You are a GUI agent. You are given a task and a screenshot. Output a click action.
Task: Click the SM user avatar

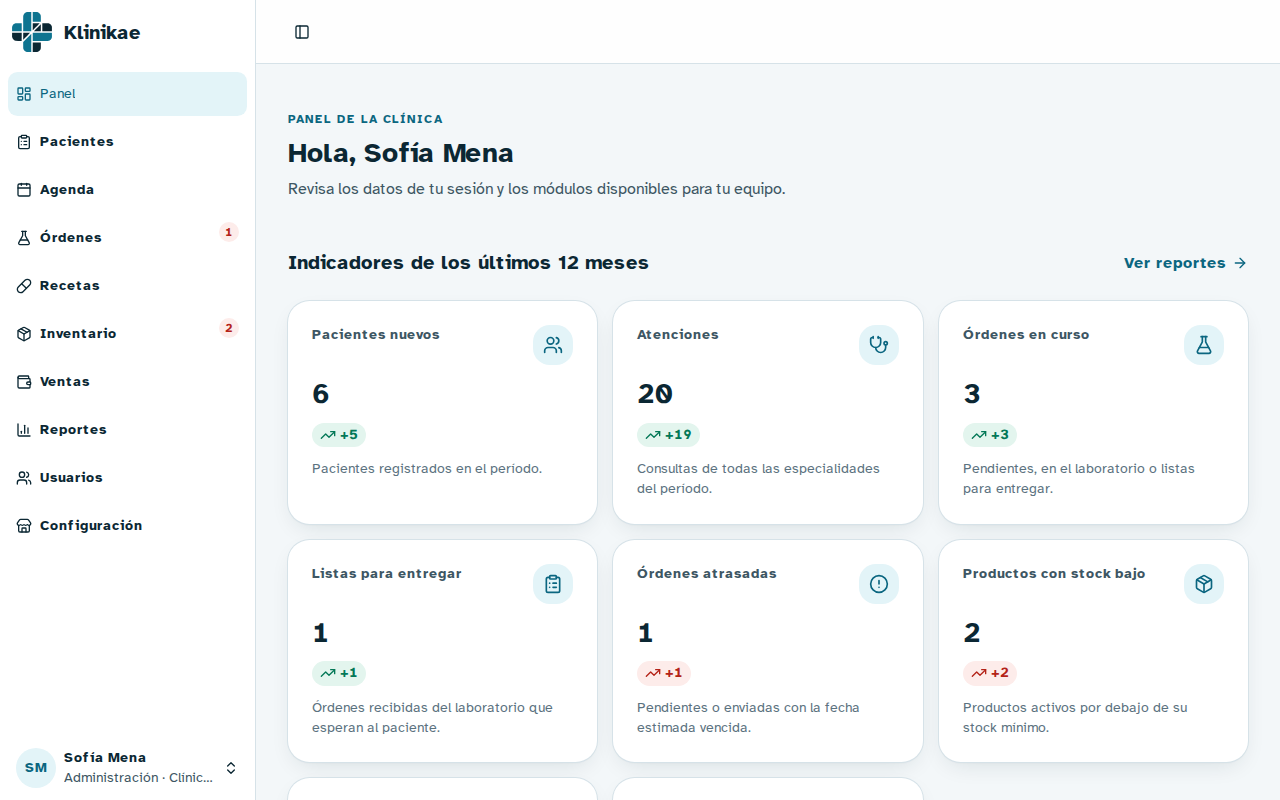point(36,768)
